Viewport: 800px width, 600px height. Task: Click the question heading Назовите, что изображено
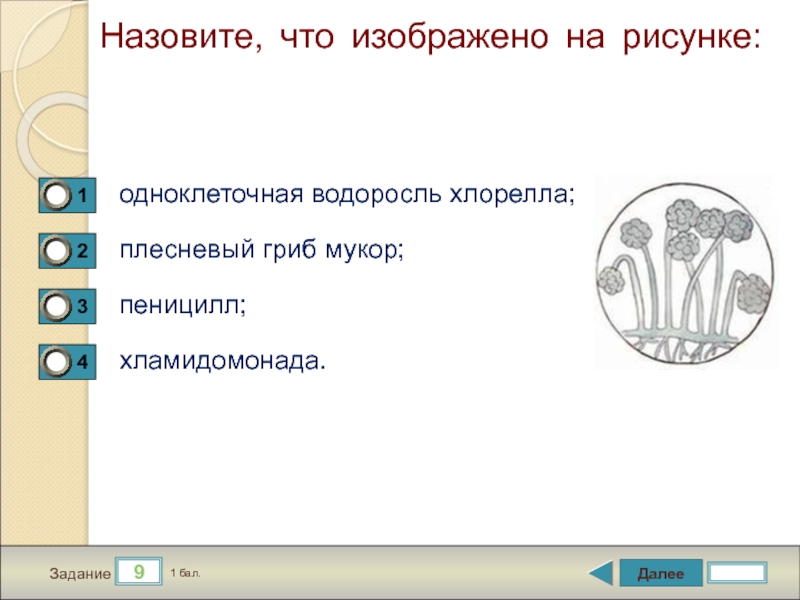[x=431, y=37]
